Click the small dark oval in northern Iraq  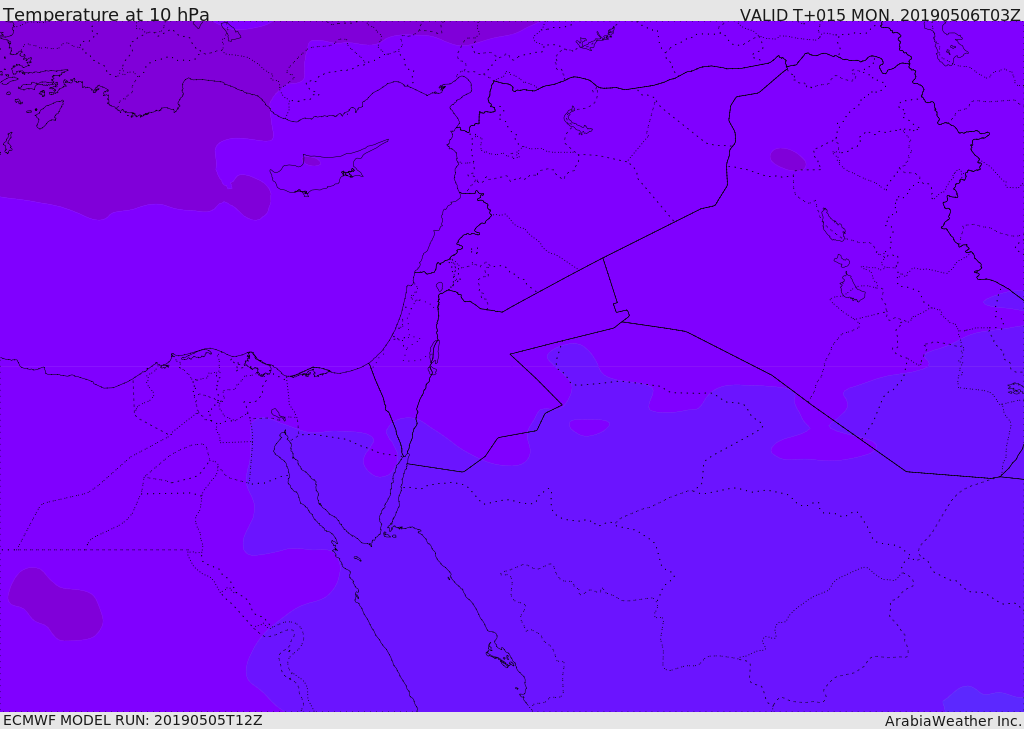click(x=788, y=159)
